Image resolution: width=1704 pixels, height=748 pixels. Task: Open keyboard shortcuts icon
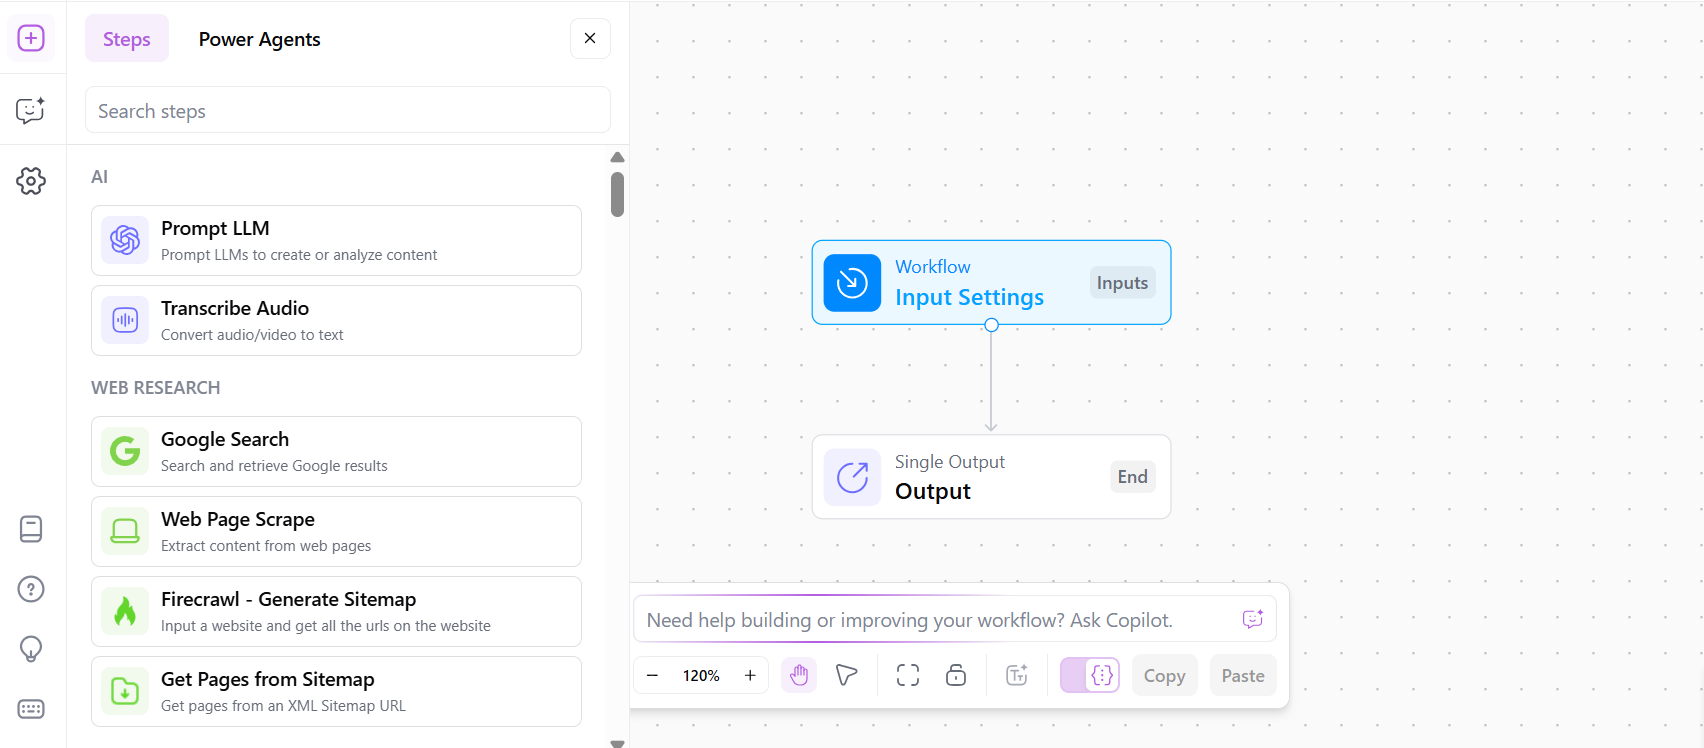coord(31,709)
